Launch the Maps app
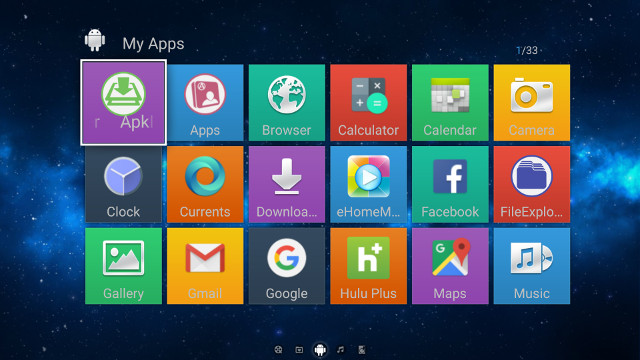This screenshot has height=360, width=640. (x=450, y=266)
